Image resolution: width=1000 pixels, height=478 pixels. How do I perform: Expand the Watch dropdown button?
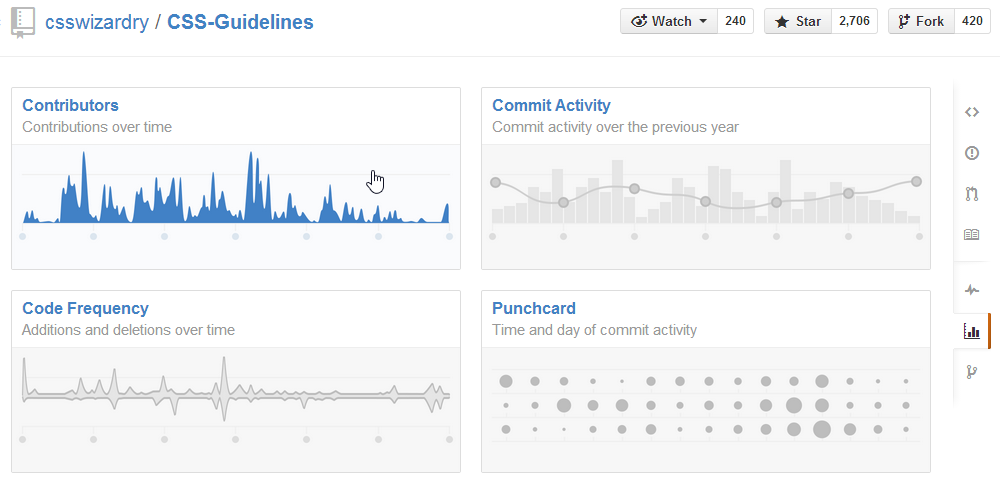point(668,21)
